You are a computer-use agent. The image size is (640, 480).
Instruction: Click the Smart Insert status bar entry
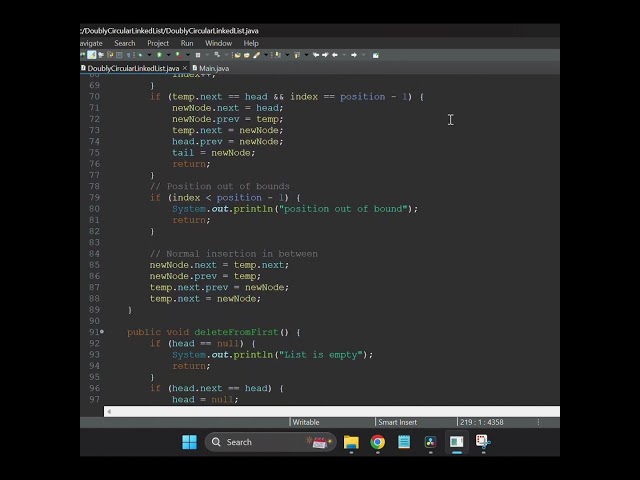pos(398,422)
